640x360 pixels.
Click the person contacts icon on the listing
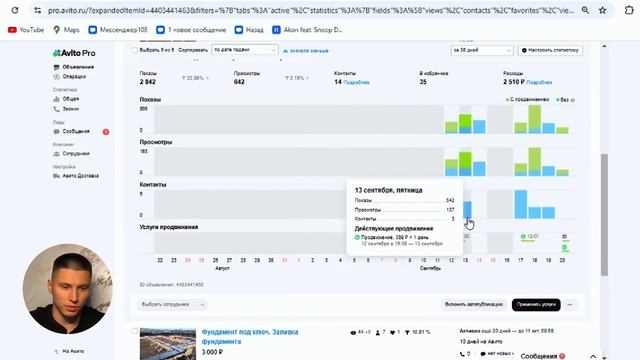(x=378, y=333)
